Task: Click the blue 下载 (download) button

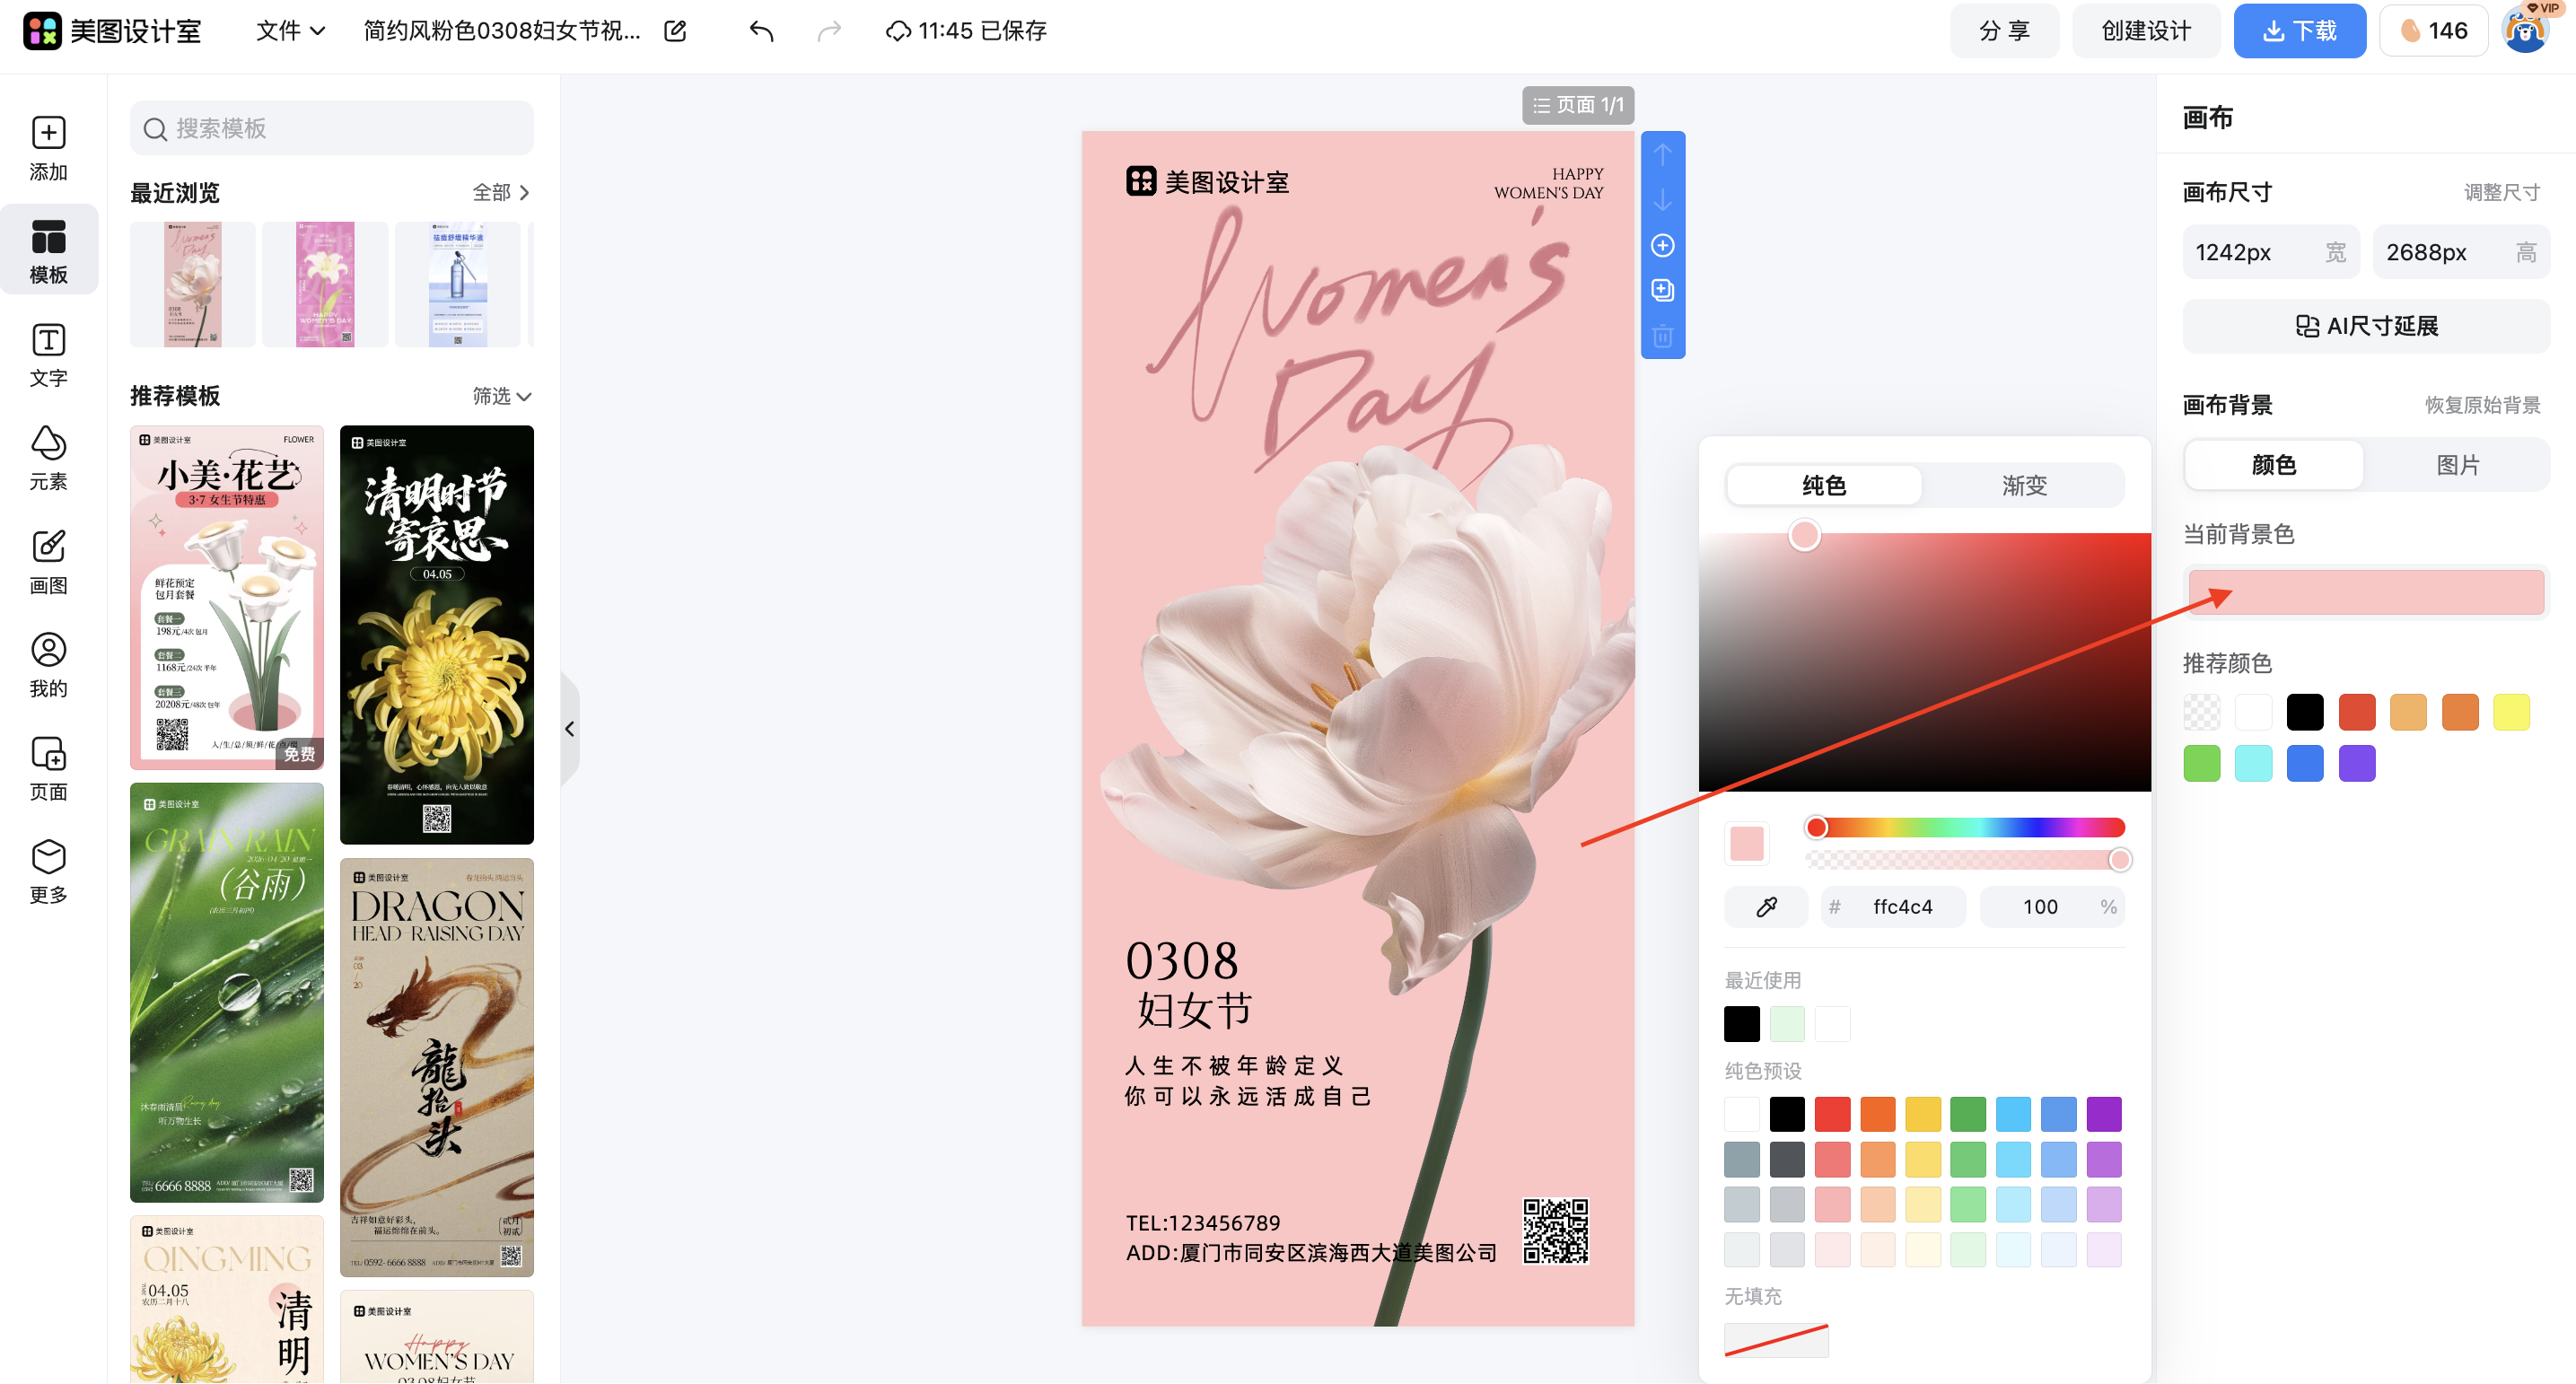Action: click(x=2299, y=31)
